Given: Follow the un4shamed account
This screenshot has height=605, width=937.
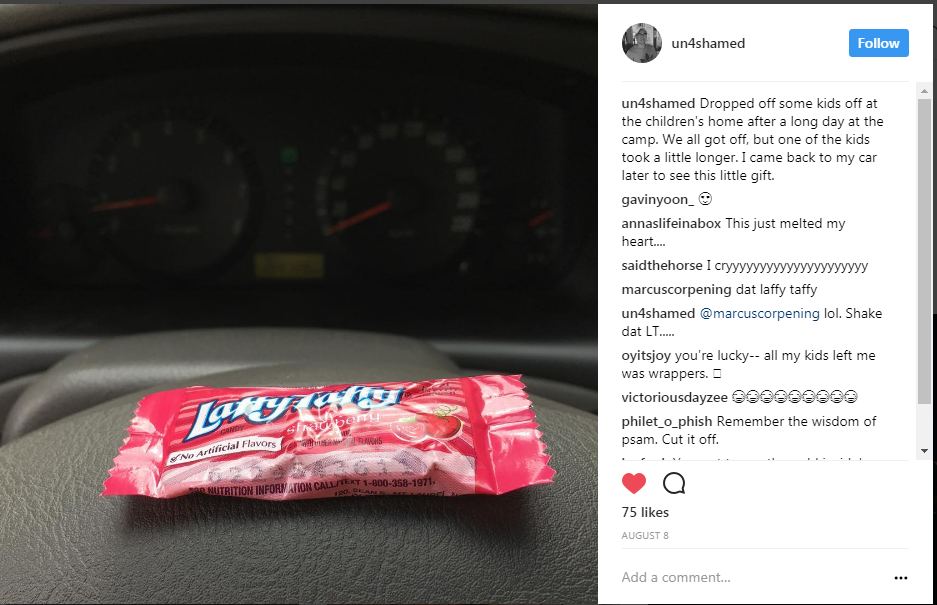Looking at the screenshot, I should pyautogui.click(x=878, y=43).
